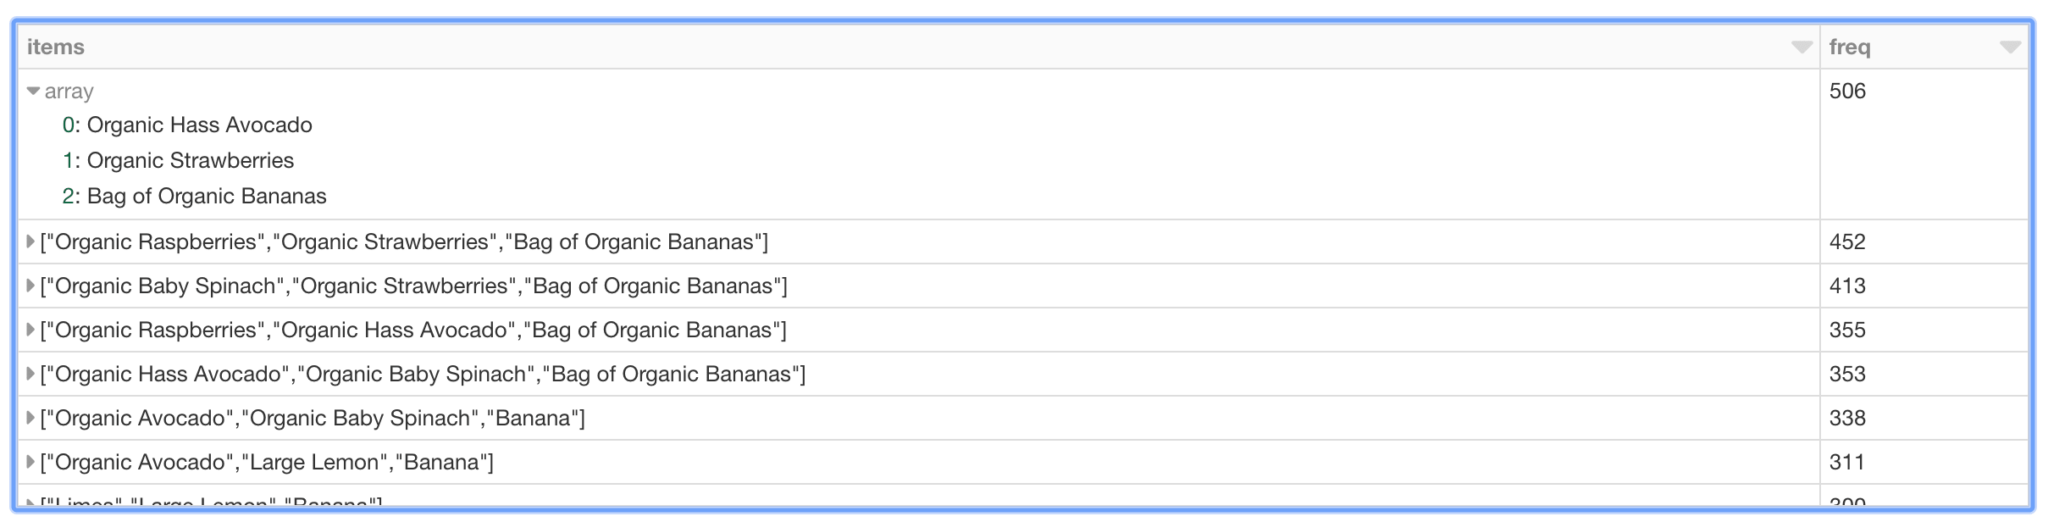Click the freq cell showing 452
This screenshot has width=2048, height=522.
(1847, 242)
